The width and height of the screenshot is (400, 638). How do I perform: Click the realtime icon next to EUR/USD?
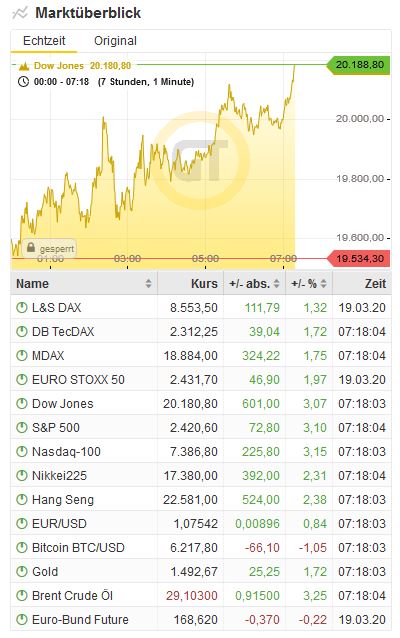[22, 524]
